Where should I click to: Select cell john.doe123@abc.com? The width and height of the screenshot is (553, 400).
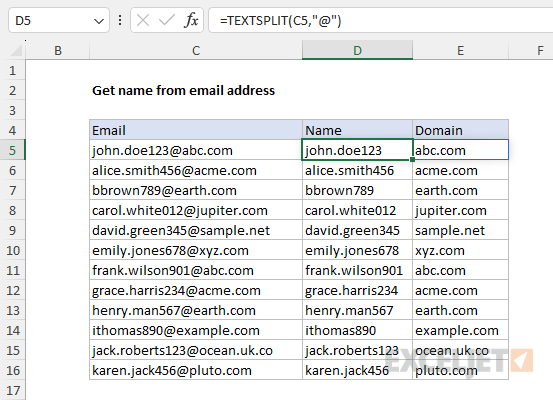(x=196, y=150)
